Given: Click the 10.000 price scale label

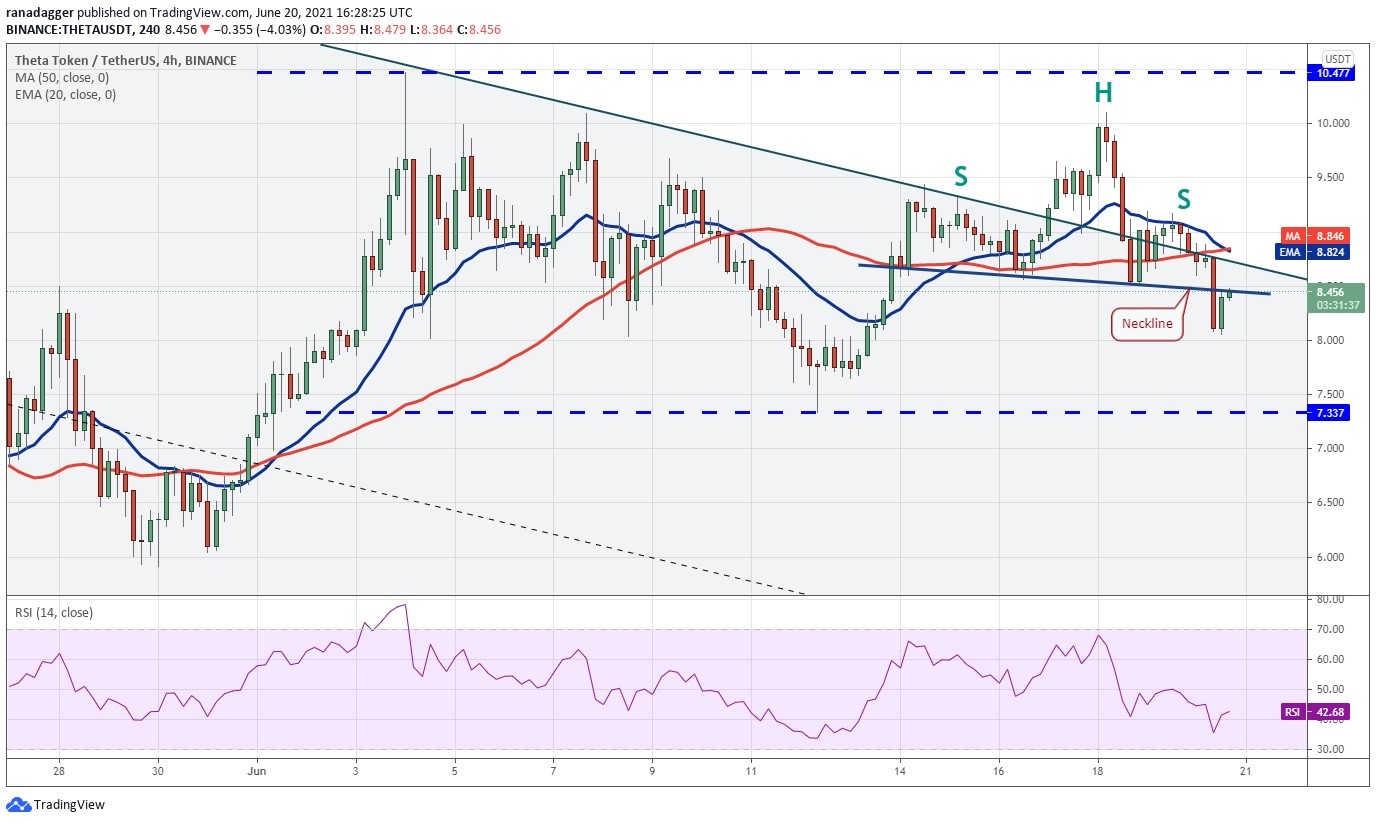Looking at the screenshot, I should tap(1329, 124).
